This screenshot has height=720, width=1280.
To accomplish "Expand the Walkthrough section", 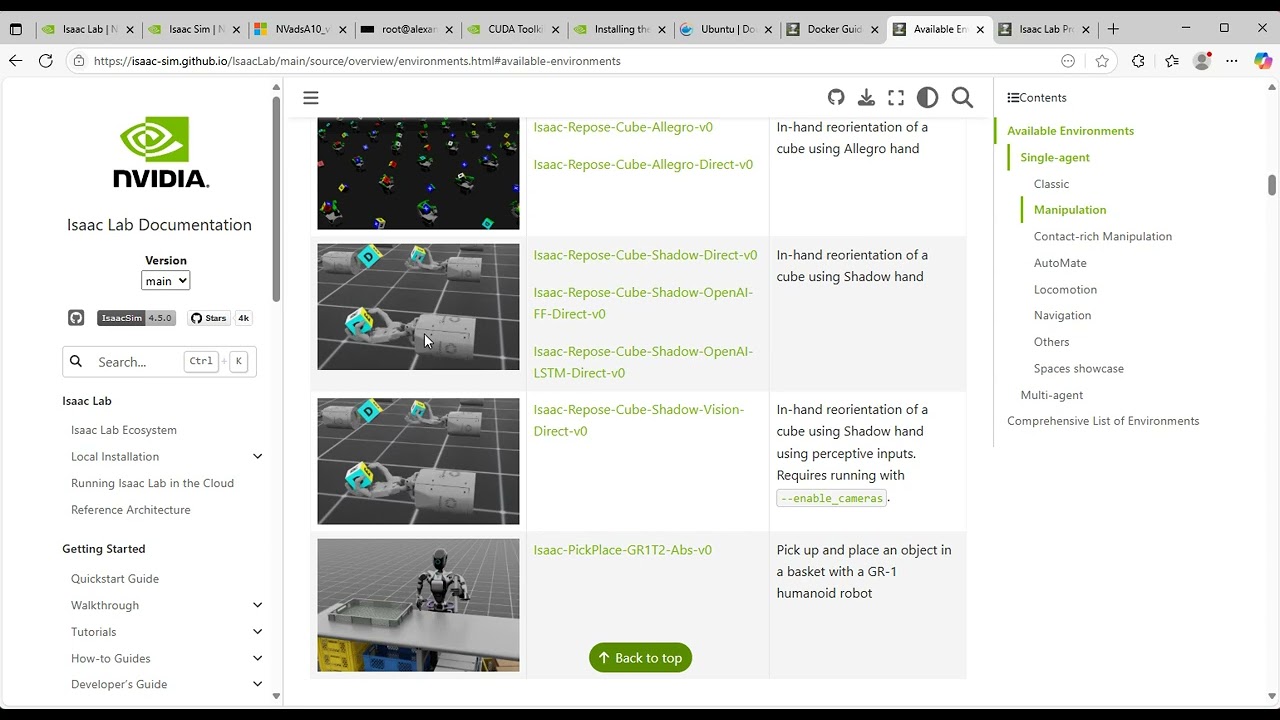I will pyautogui.click(x=257, y=605).
